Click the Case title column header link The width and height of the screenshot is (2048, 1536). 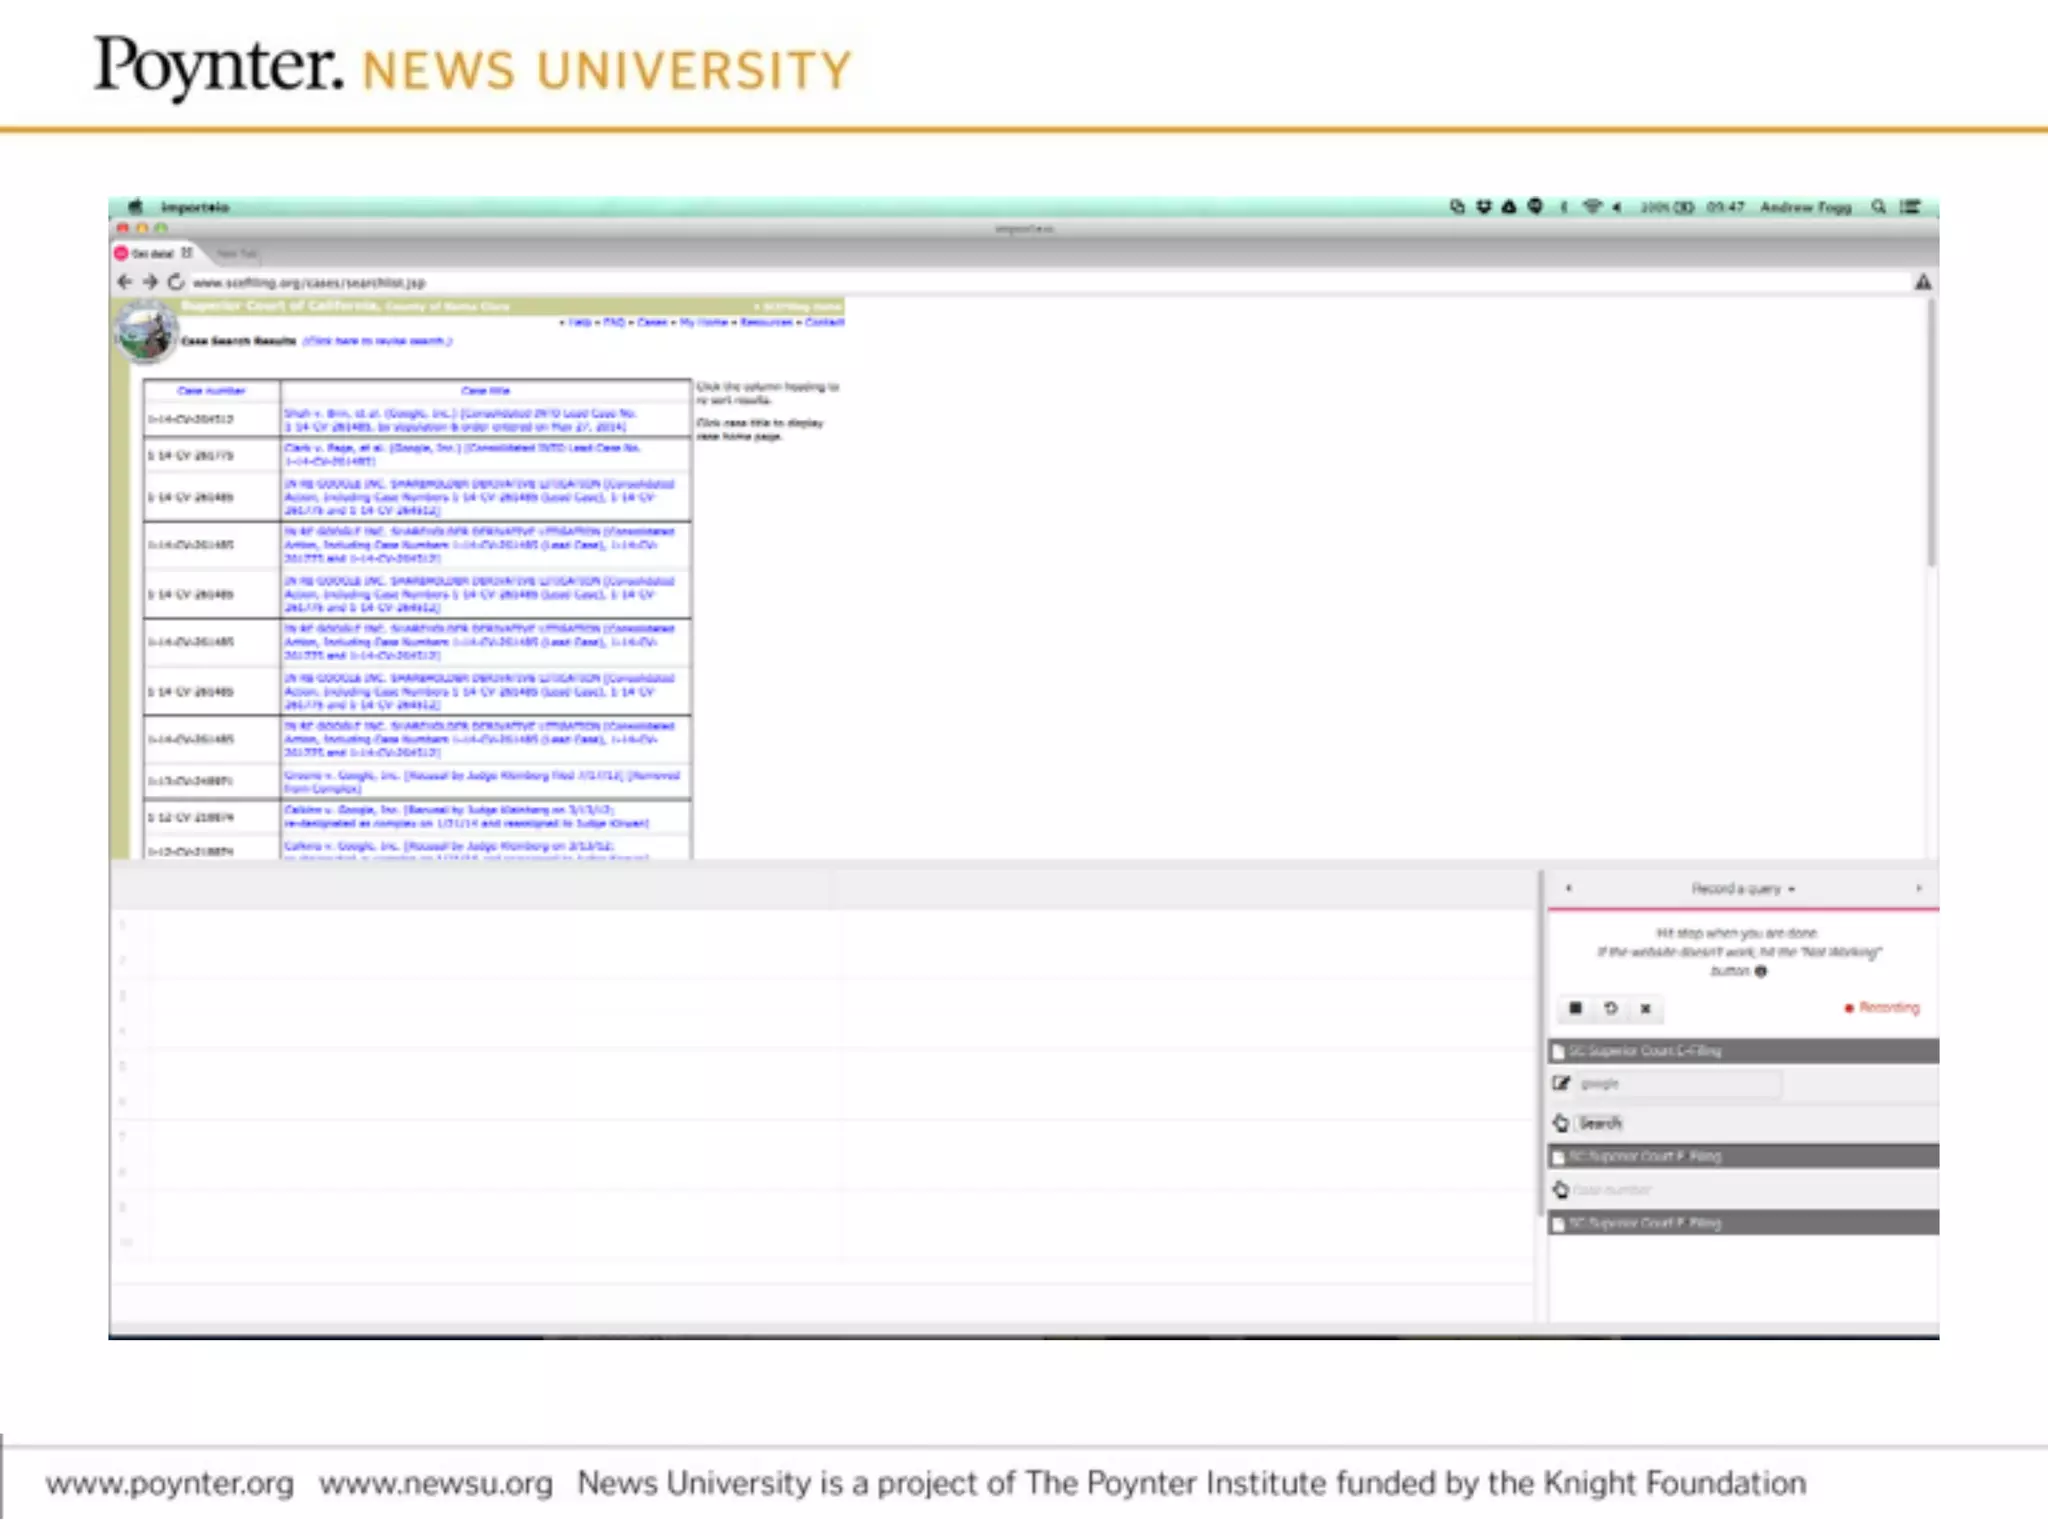[x=485, y=391]
